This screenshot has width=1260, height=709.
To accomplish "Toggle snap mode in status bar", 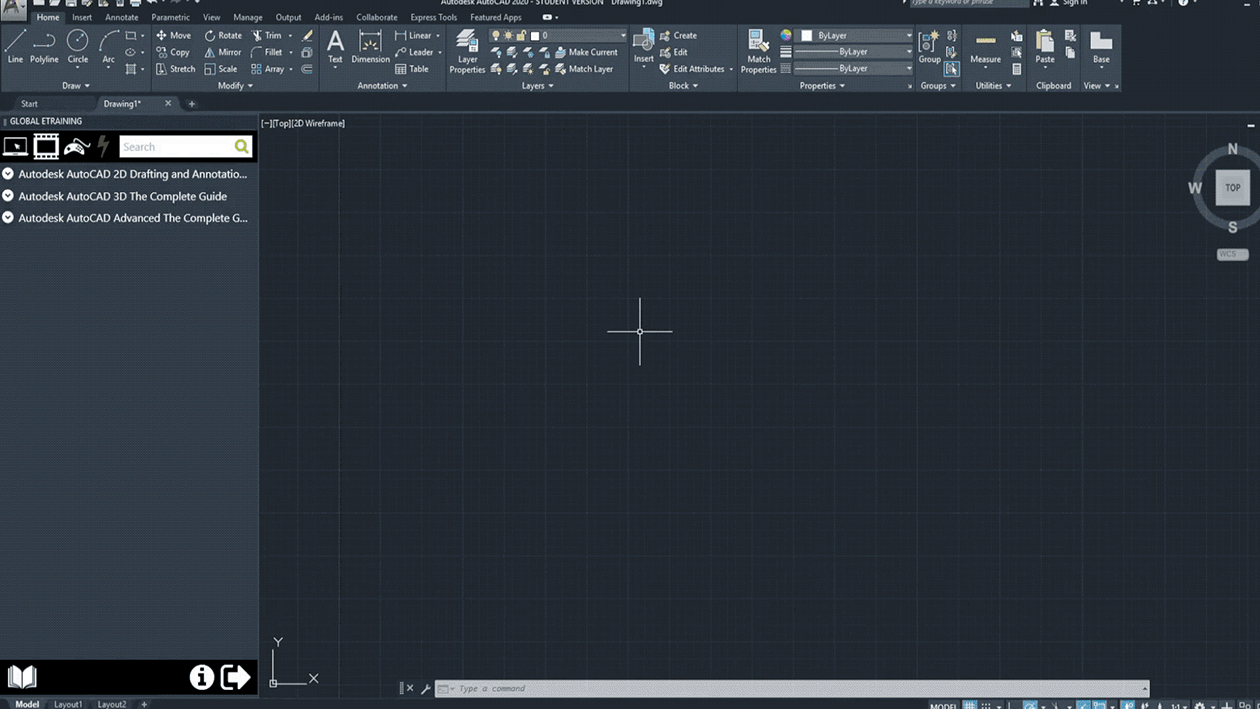I will tap(987, 705).
